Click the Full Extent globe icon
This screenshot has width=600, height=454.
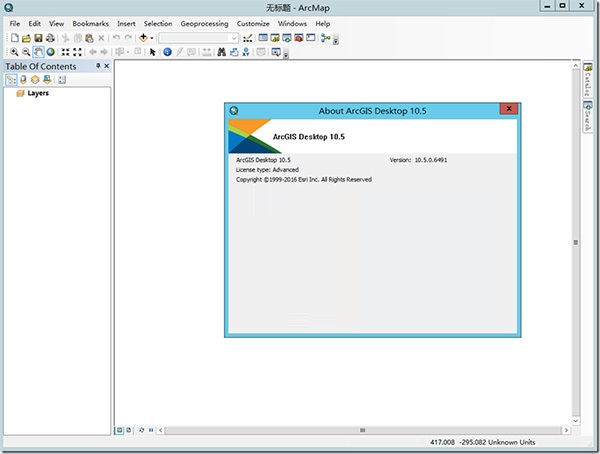point(50,52)
